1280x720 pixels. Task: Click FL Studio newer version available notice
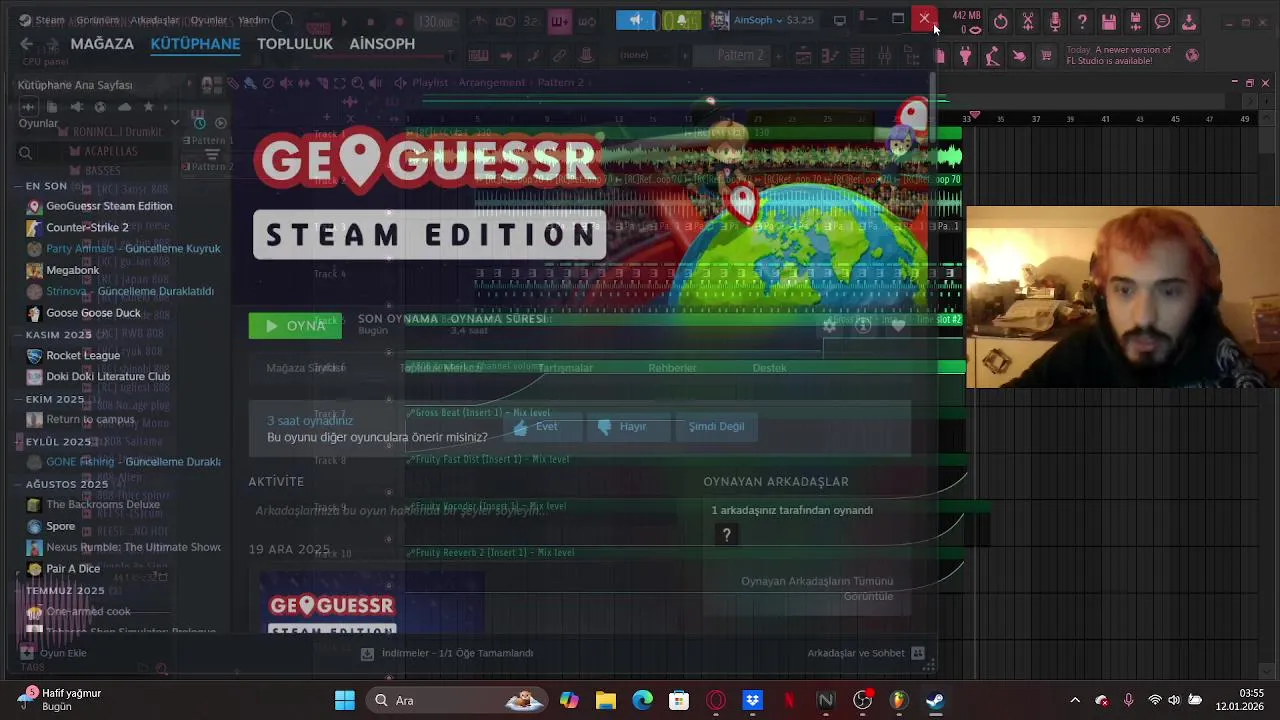pyautogui.click(x=1119, y=55)
